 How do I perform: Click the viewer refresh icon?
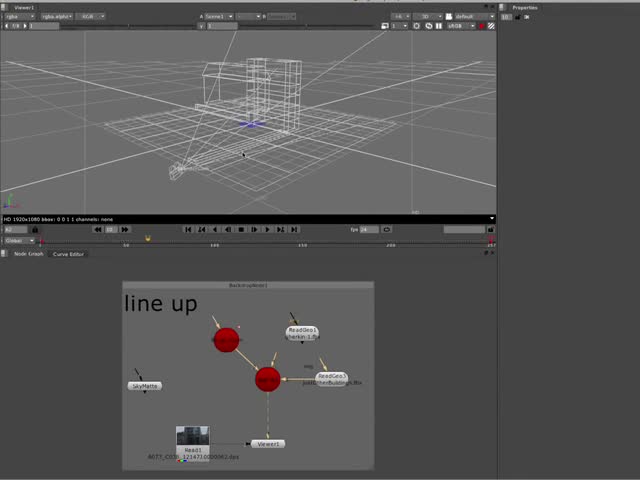pos(429,26)
